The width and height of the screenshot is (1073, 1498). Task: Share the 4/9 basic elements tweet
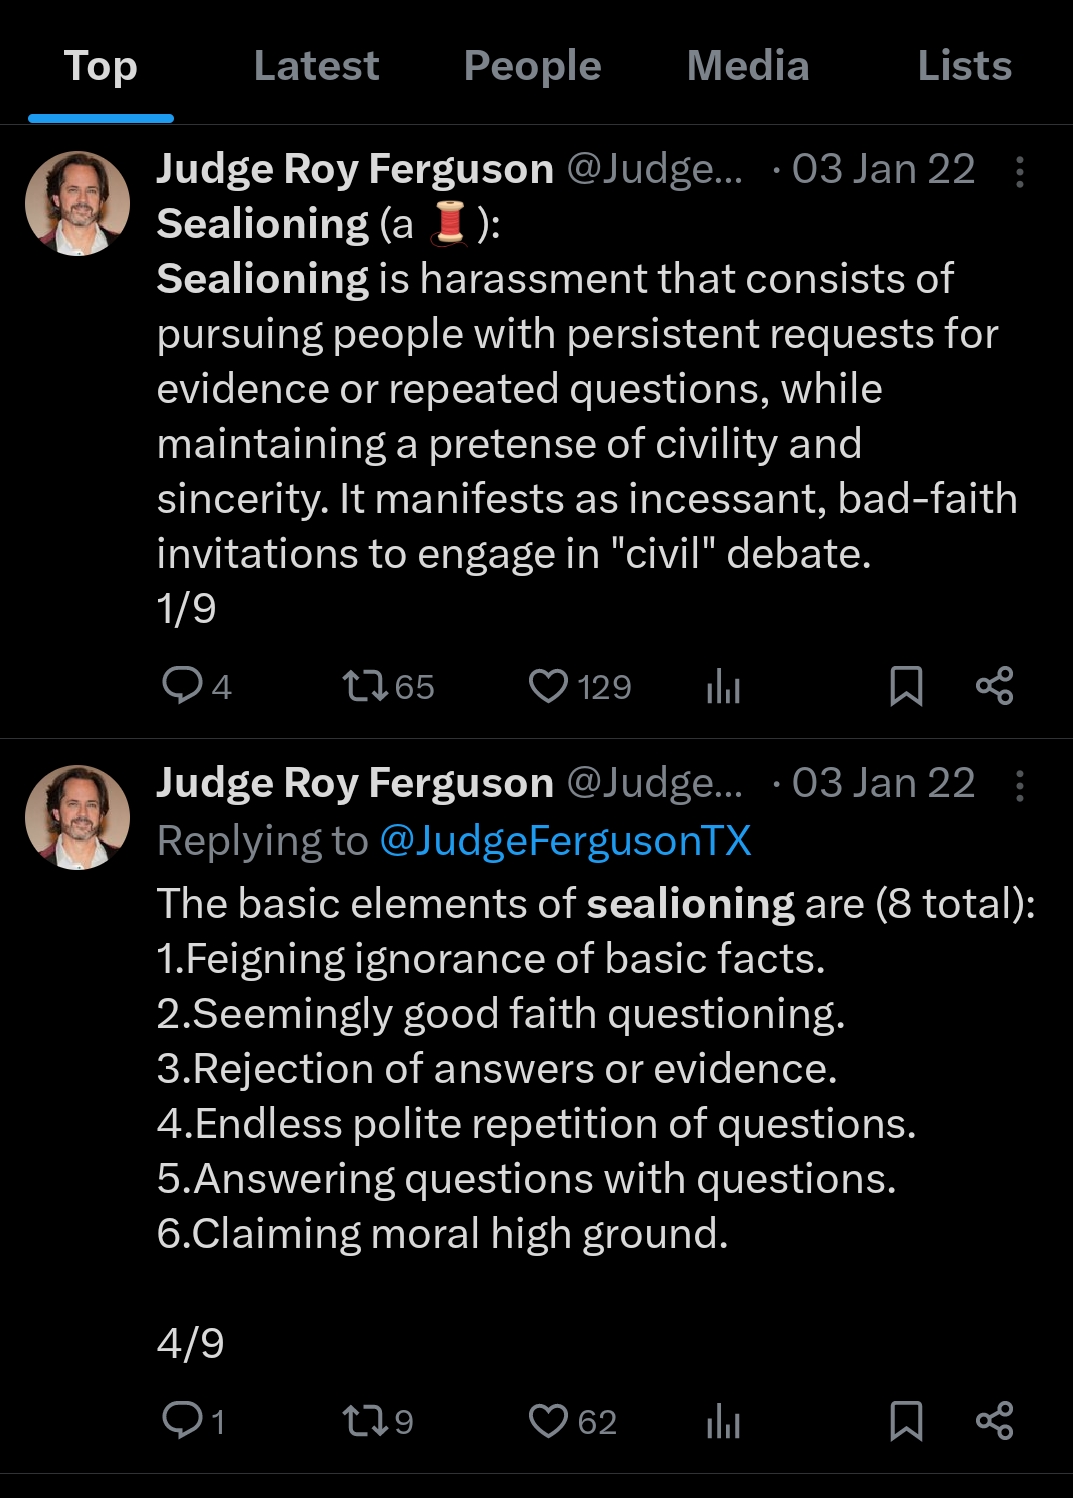[x=994, y=1420]
